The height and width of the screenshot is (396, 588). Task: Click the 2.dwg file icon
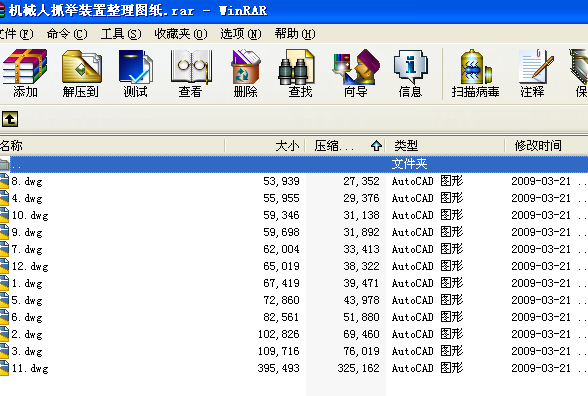pos(4,334)
